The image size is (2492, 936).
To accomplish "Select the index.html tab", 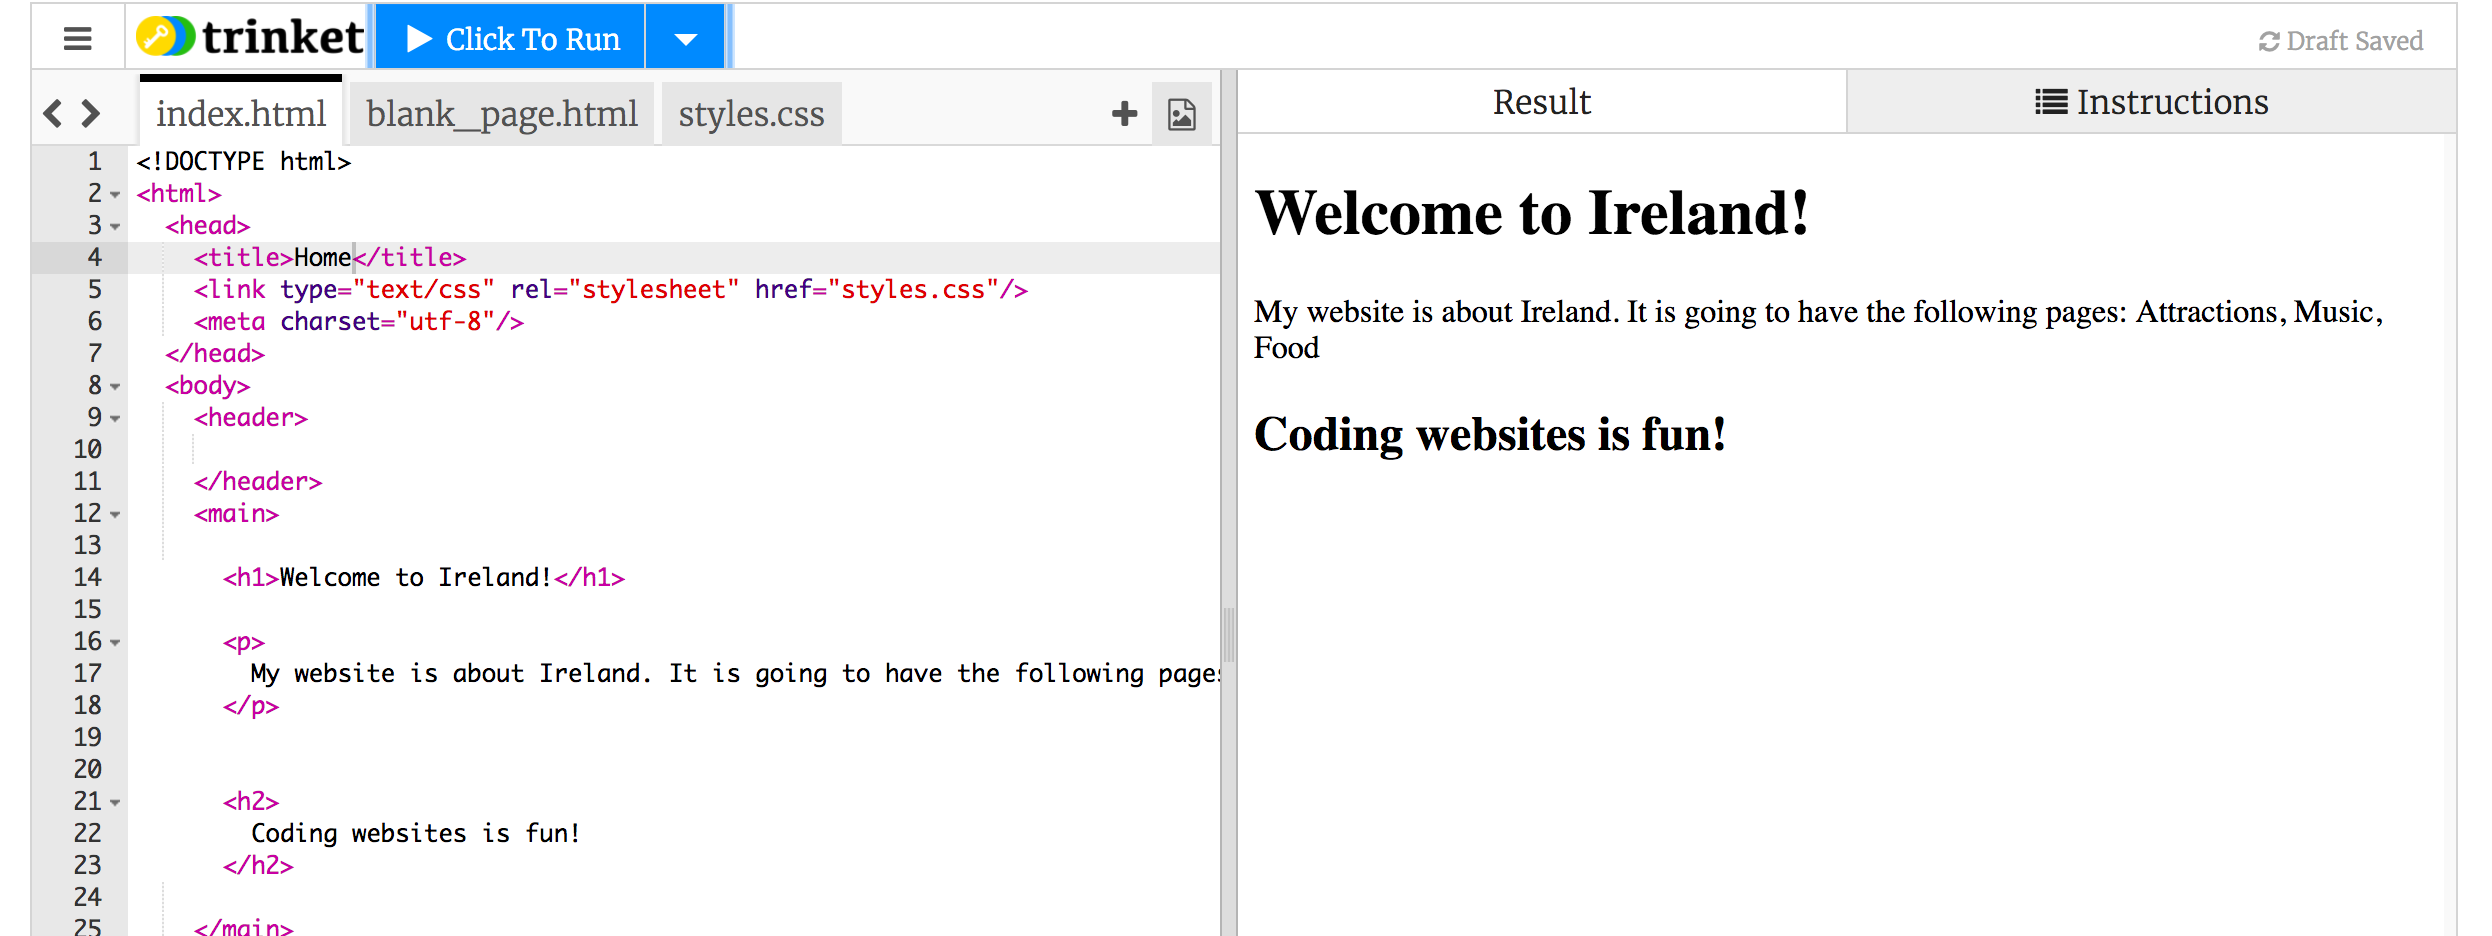I will 241,114.
